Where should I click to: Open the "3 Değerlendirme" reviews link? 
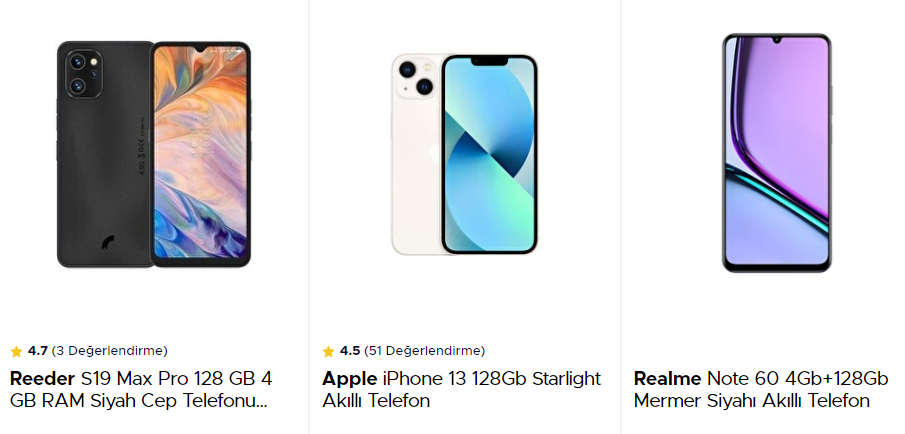point(110,351)
